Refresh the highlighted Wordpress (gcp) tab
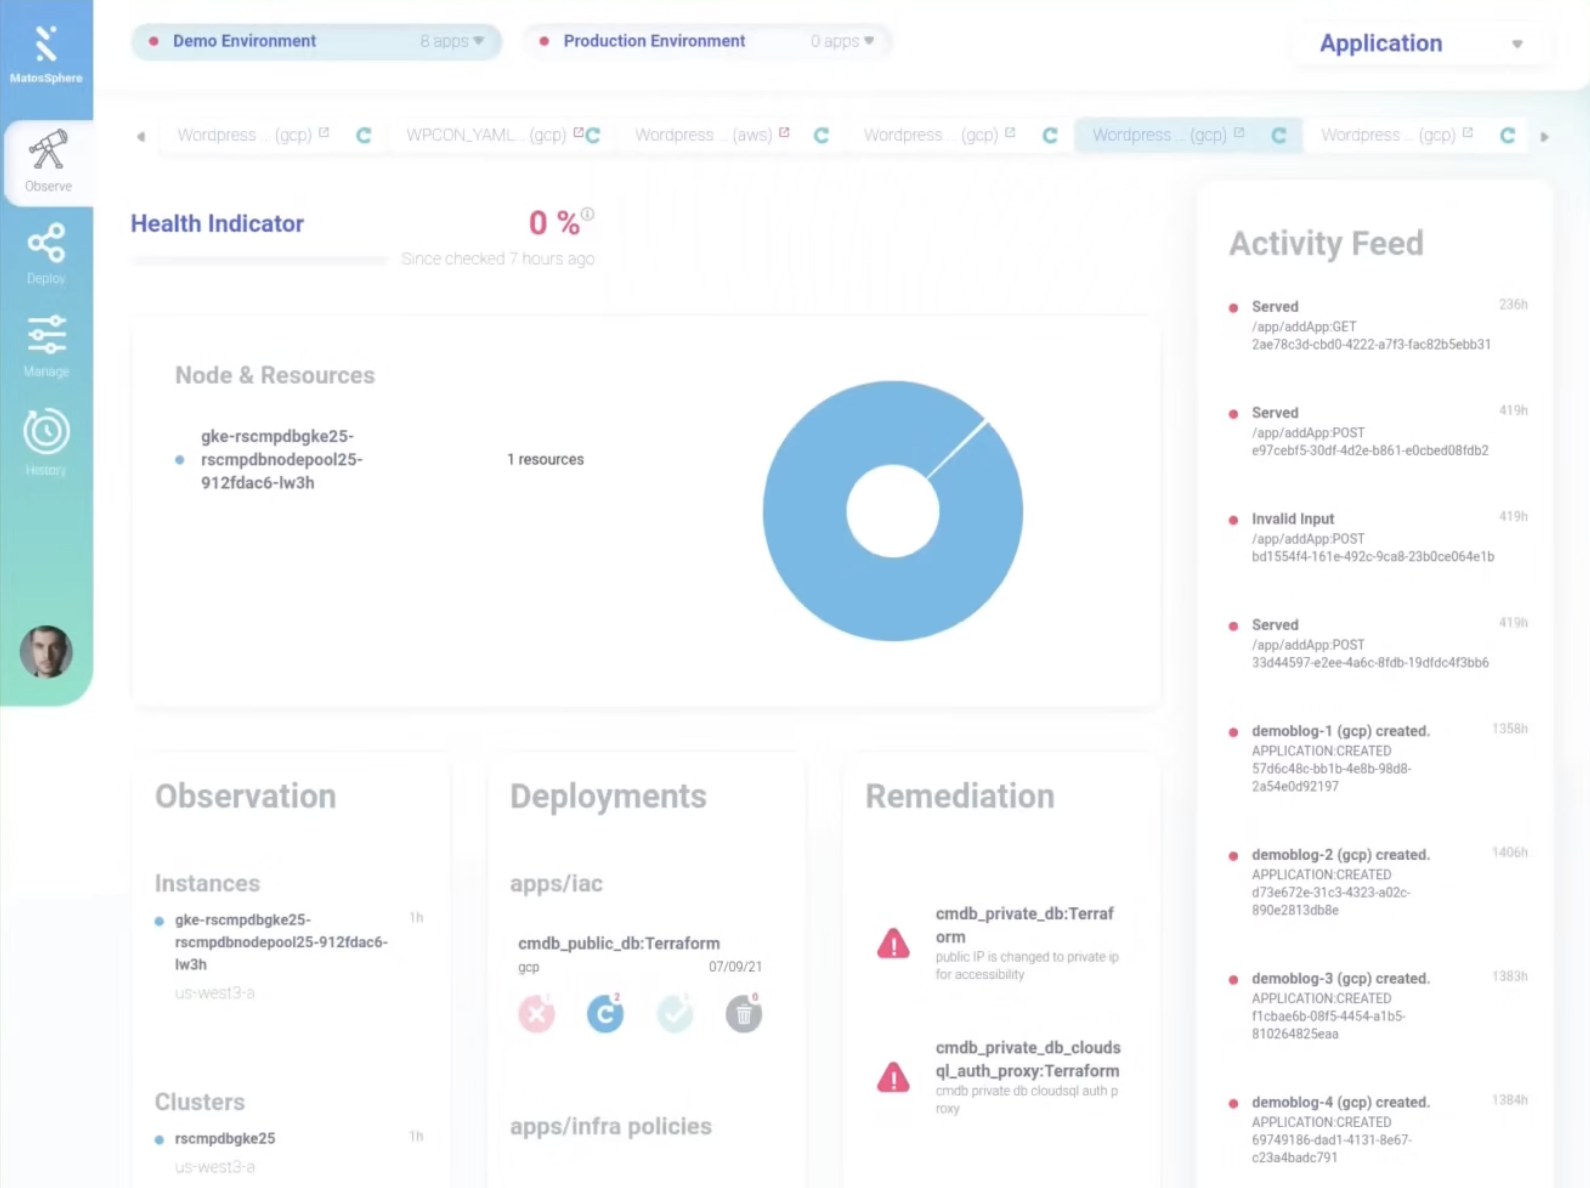 (x=1278, y=135)
